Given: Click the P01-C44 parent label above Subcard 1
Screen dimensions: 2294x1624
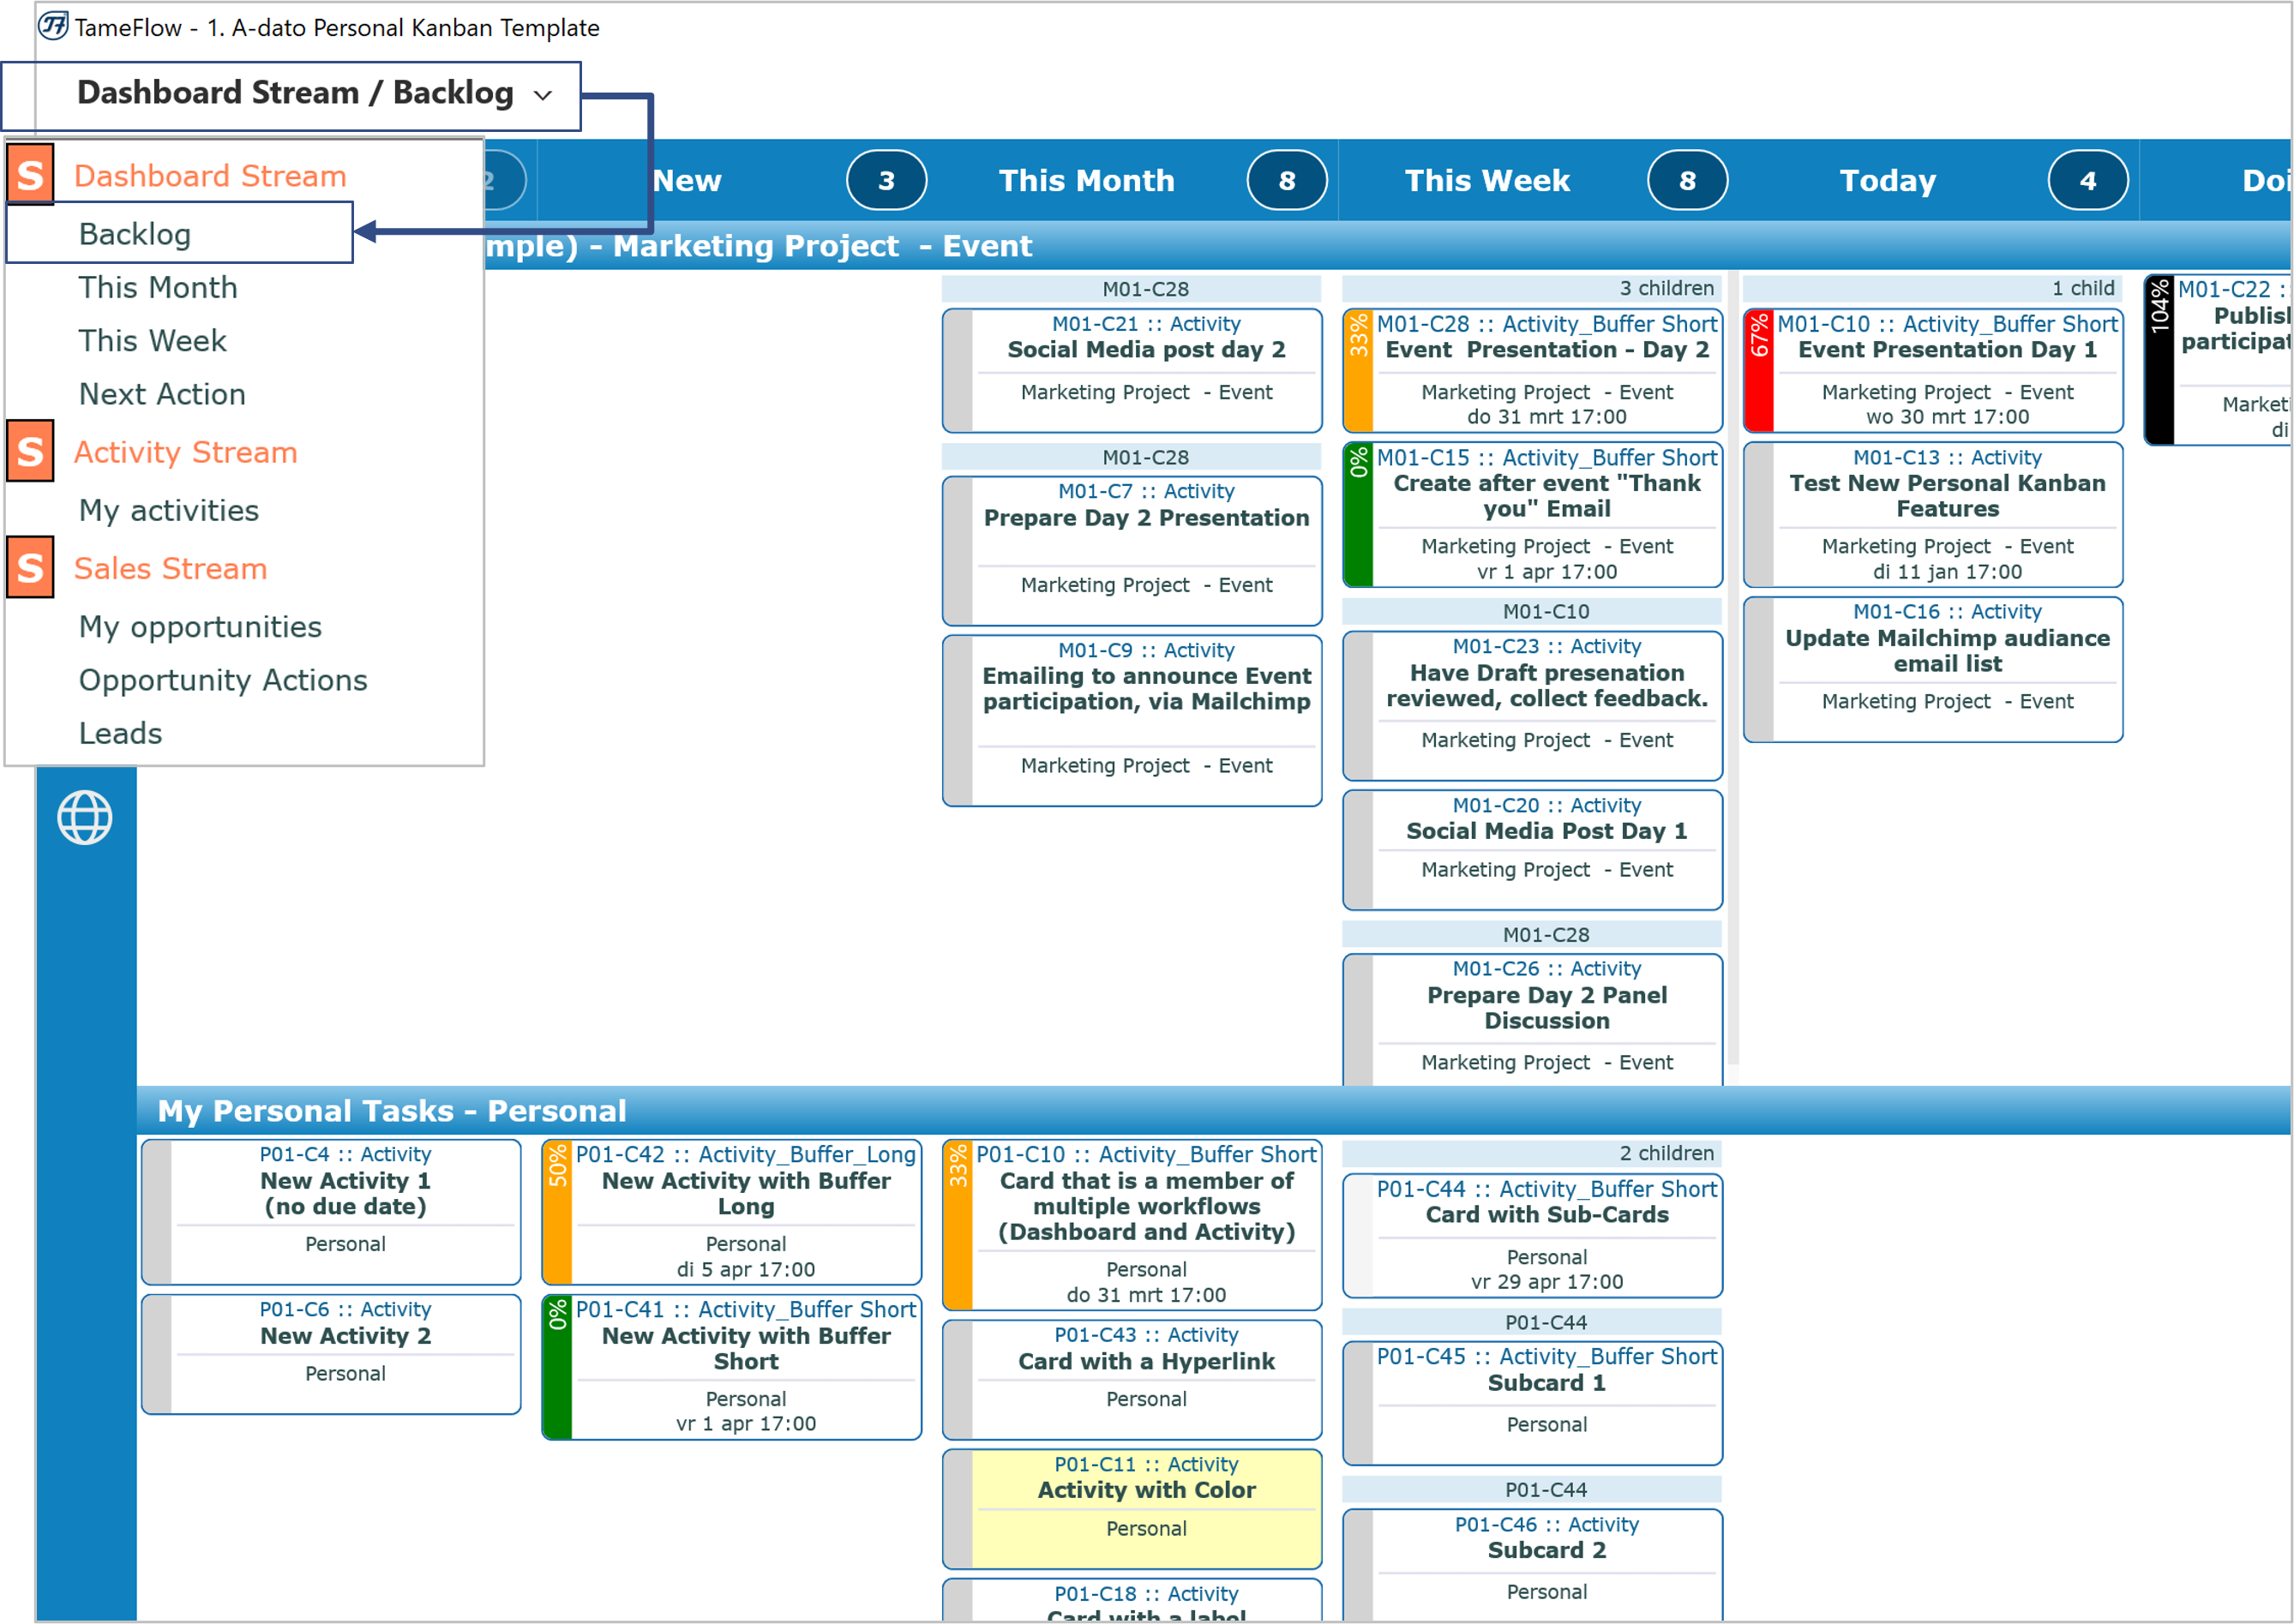Looking at the screenshot, I should coord(1532,1322).
